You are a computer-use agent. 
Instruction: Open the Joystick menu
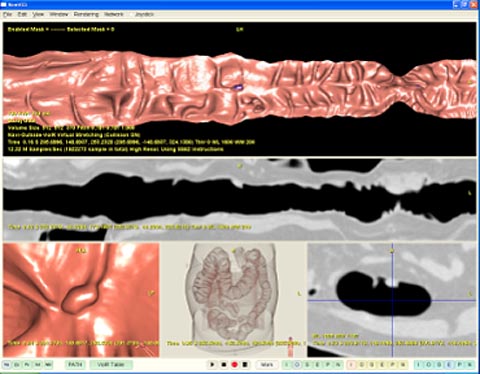coord(144,14)
